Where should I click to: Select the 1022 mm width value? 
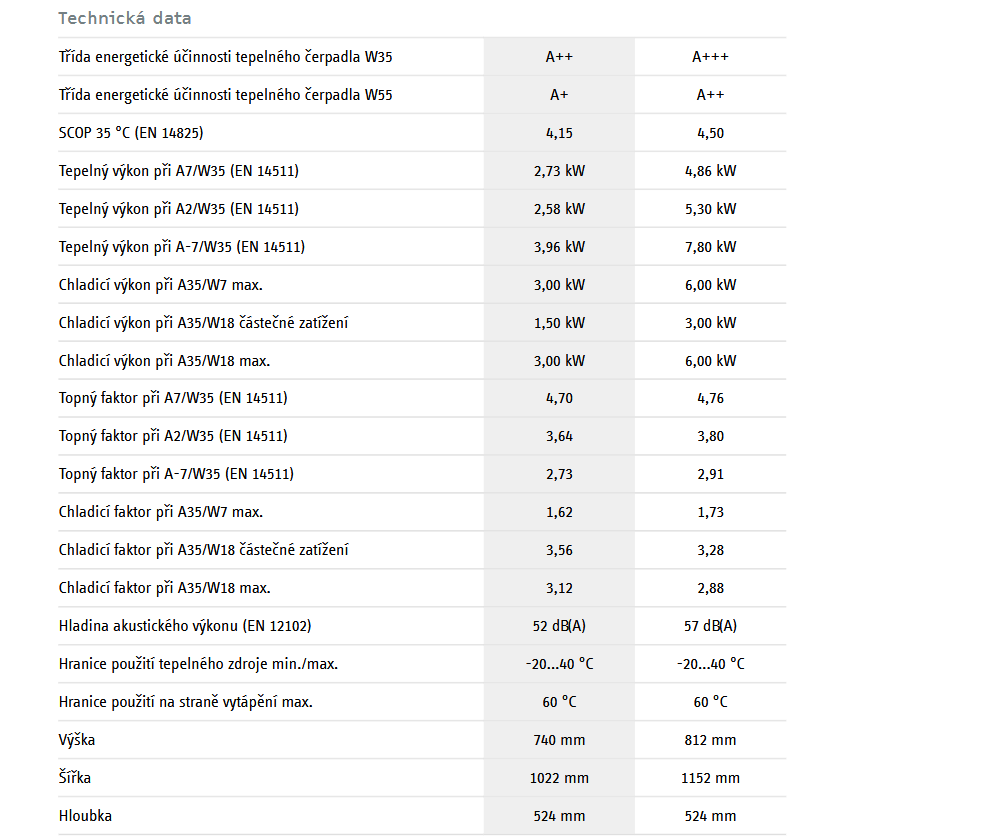click(x=559, y=778)
